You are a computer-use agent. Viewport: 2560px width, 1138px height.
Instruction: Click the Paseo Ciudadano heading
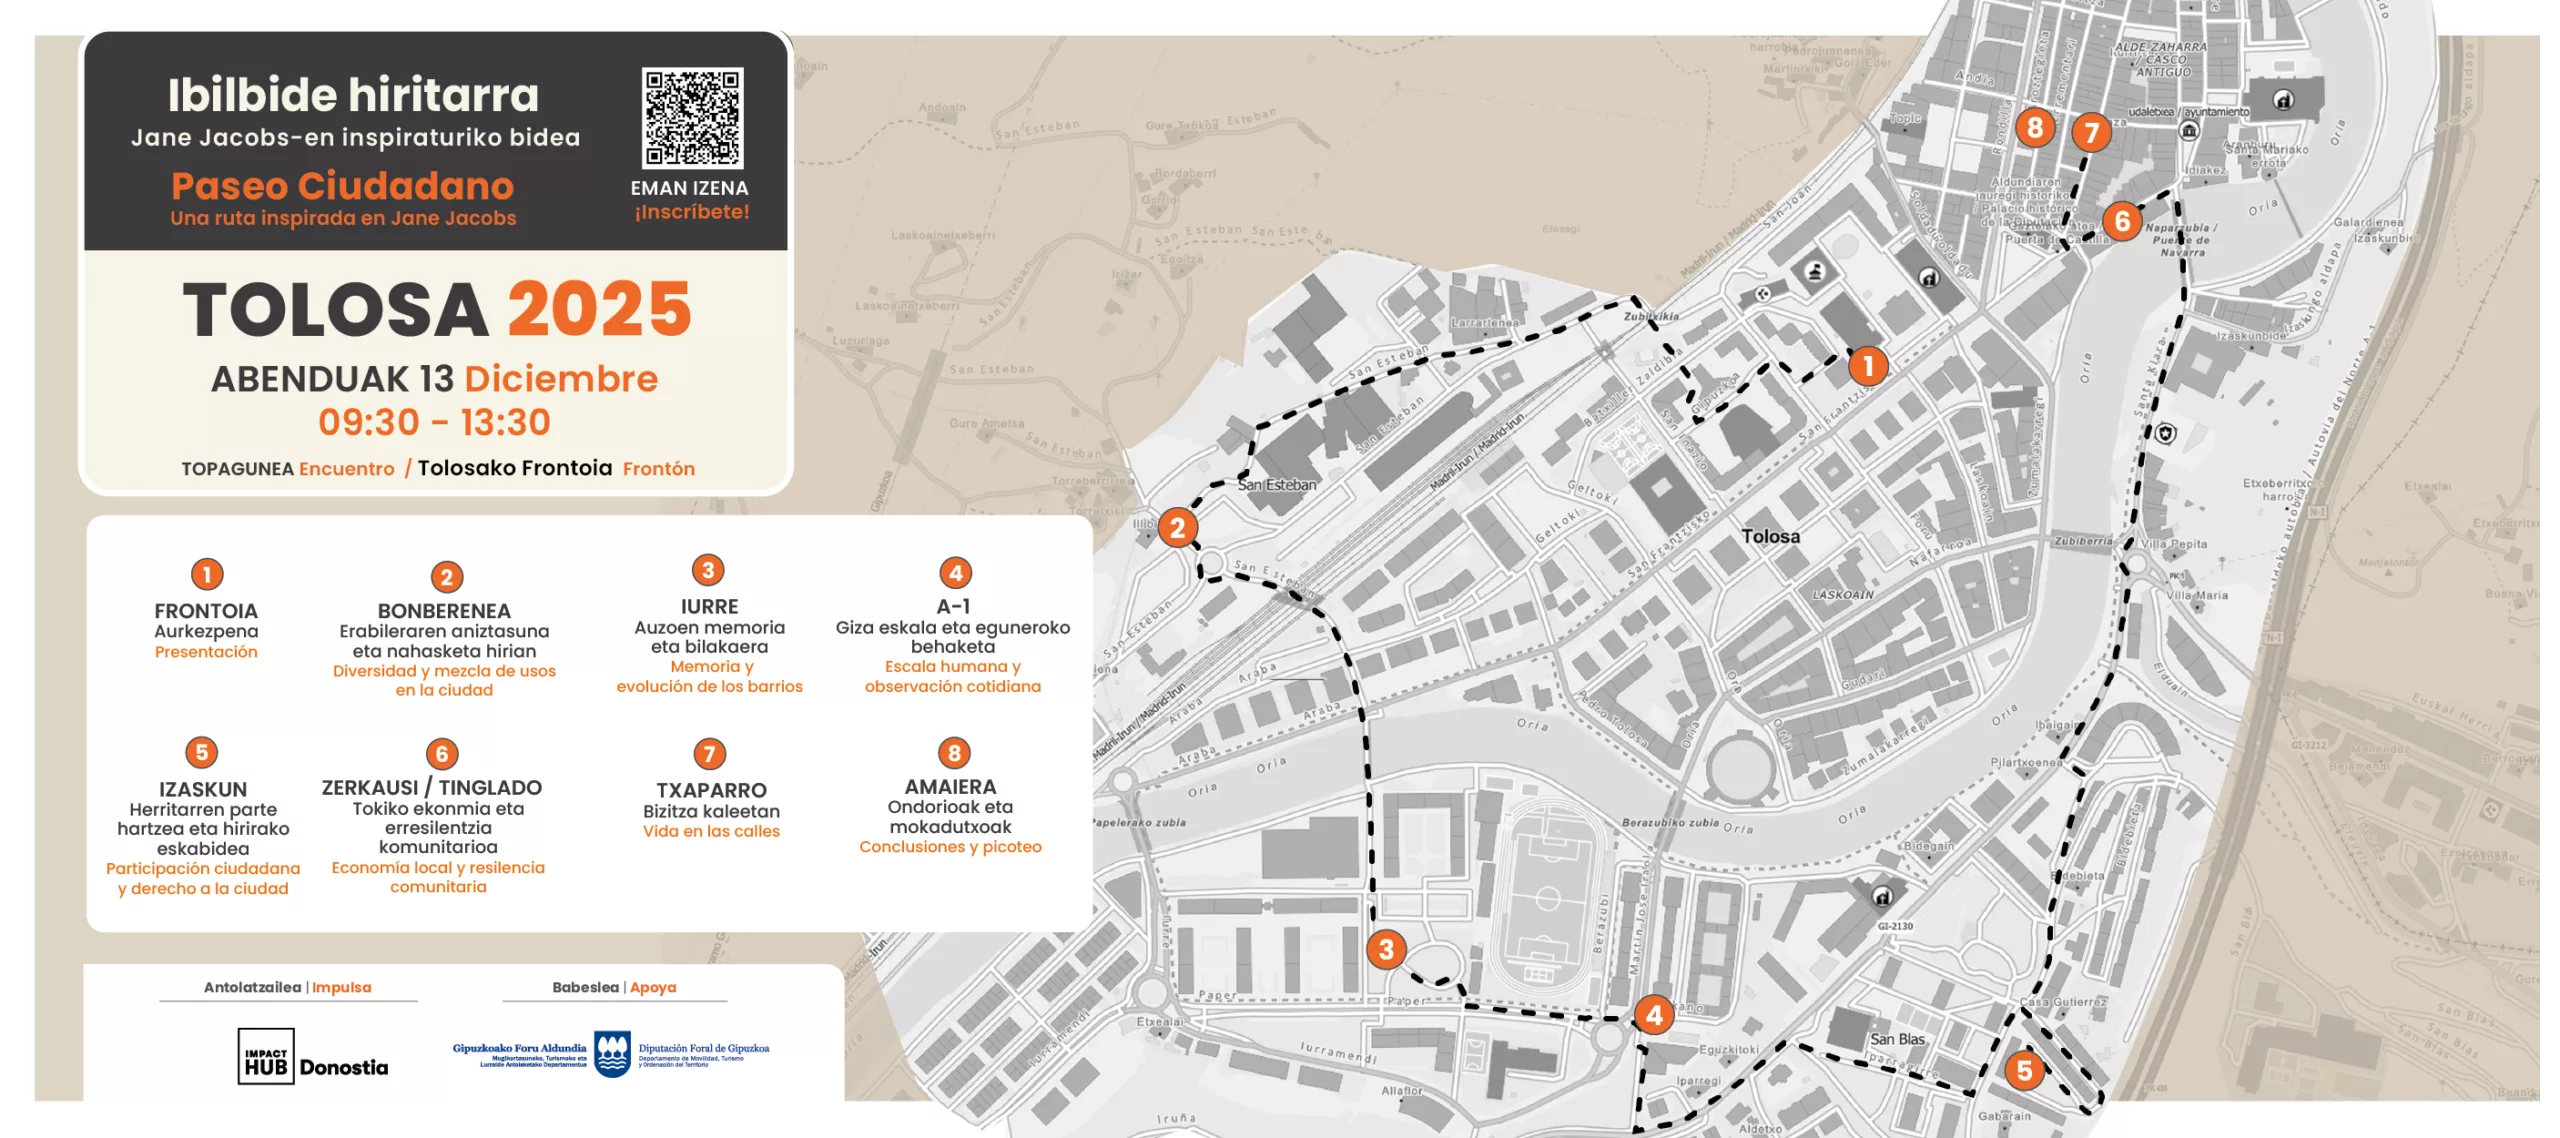[x=343, y=186]
